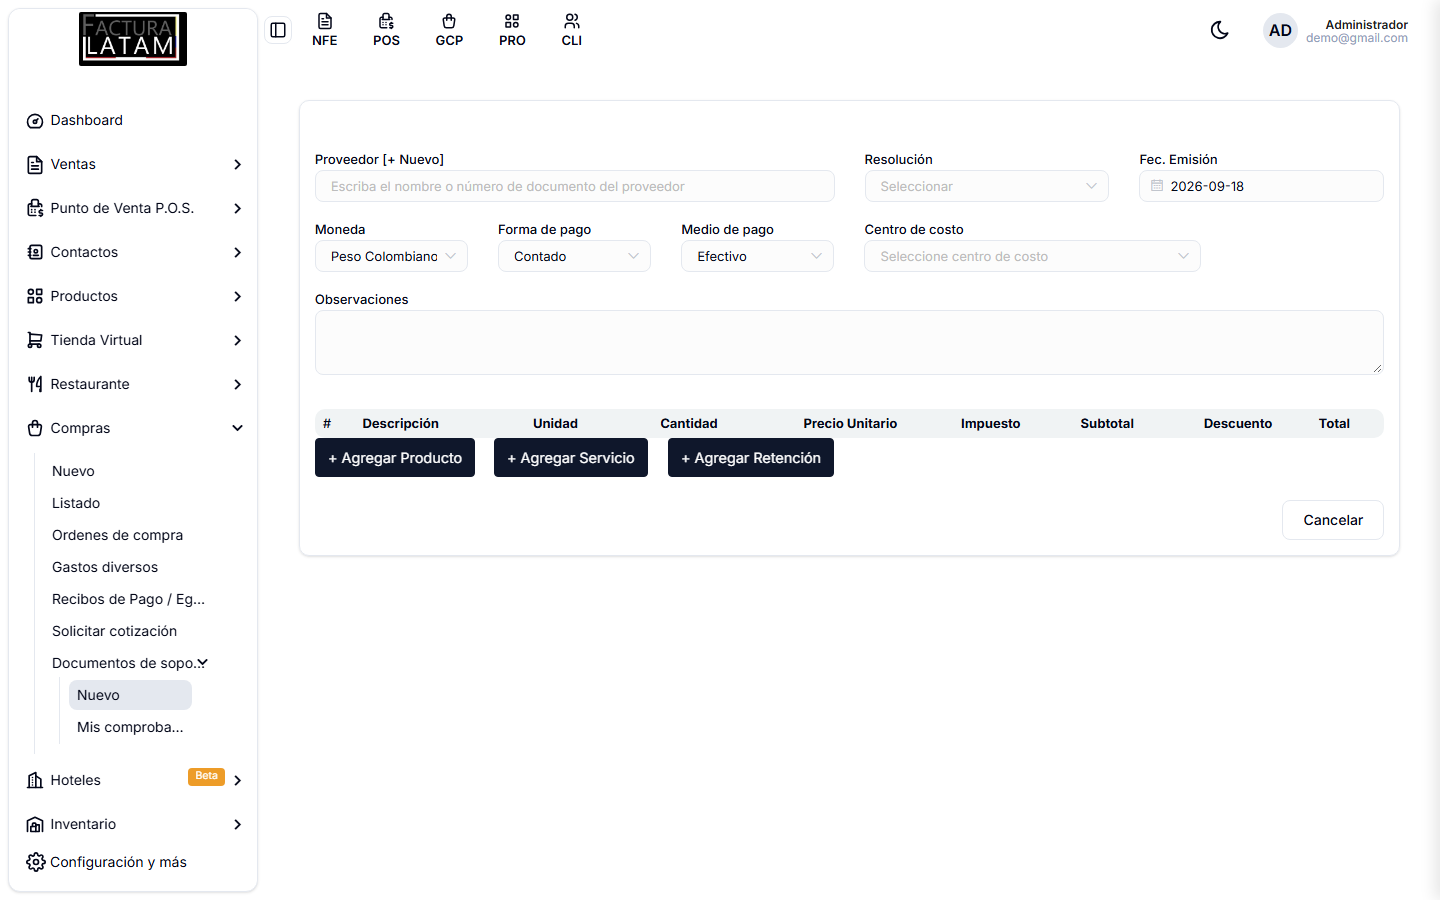This screenshot has width=1440, height=900.
Task: Open the Medio de pago Efectivo dropdown
Action: (x=757, y=256)
